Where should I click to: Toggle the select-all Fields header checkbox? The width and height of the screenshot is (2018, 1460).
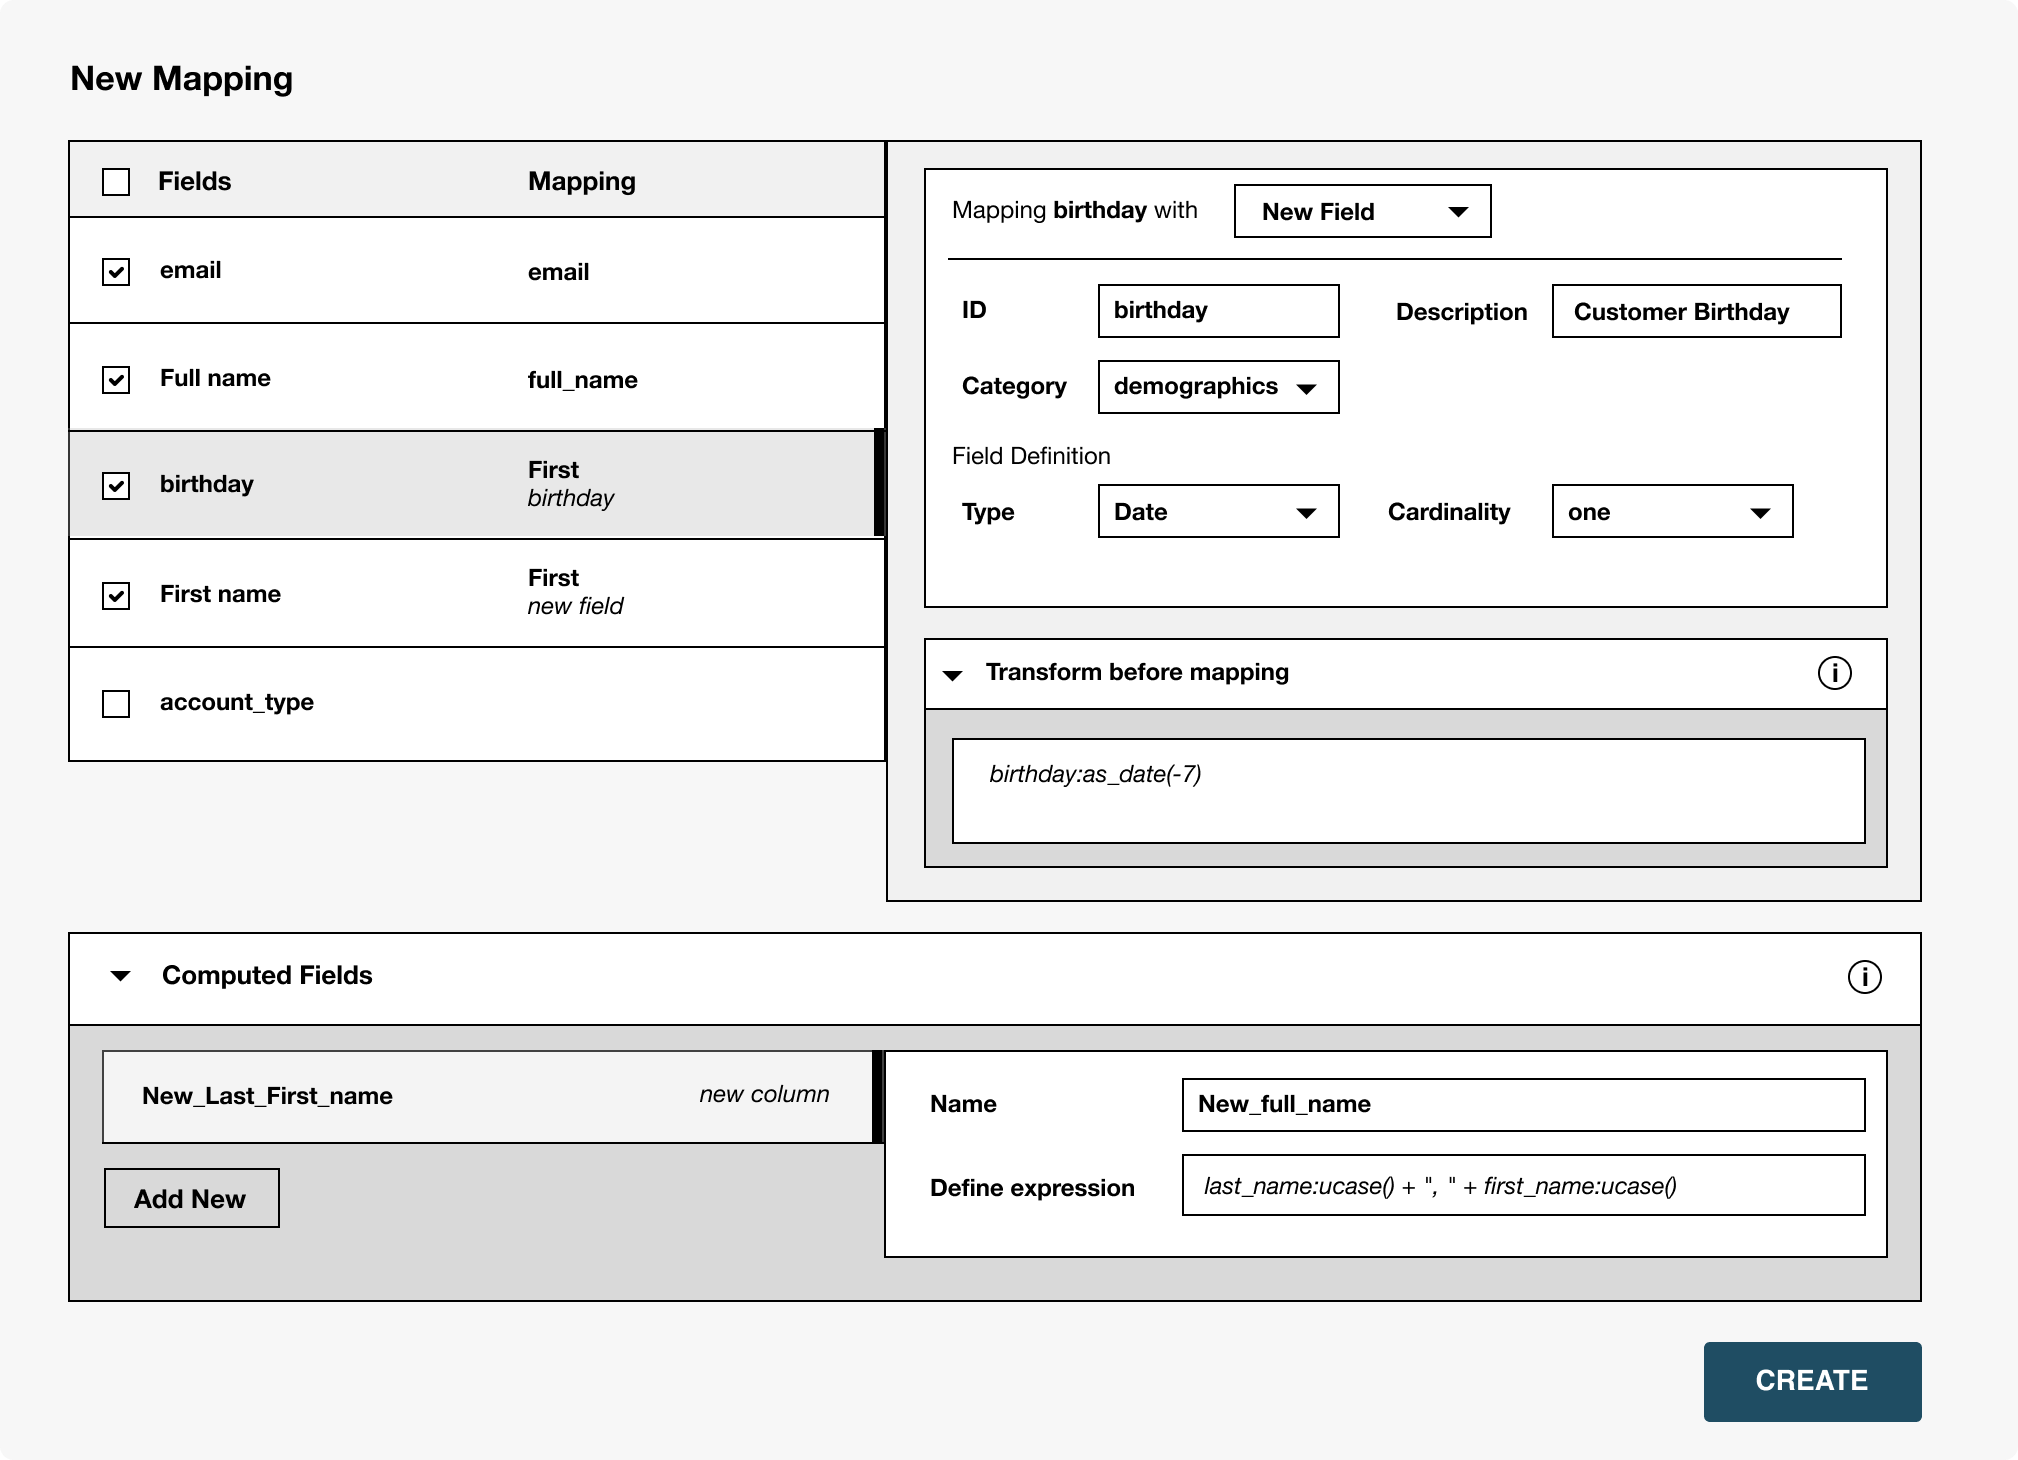[x=116, y=182]
